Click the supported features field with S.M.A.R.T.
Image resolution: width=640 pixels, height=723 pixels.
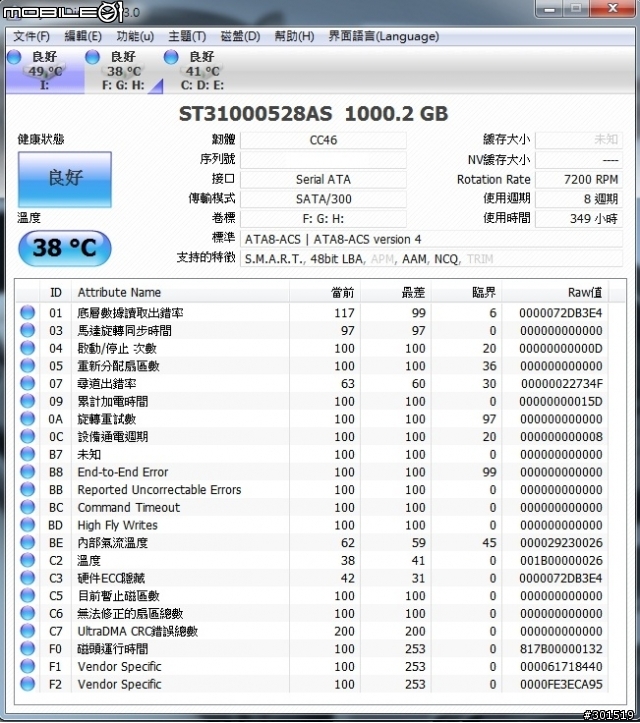point(431,259)
